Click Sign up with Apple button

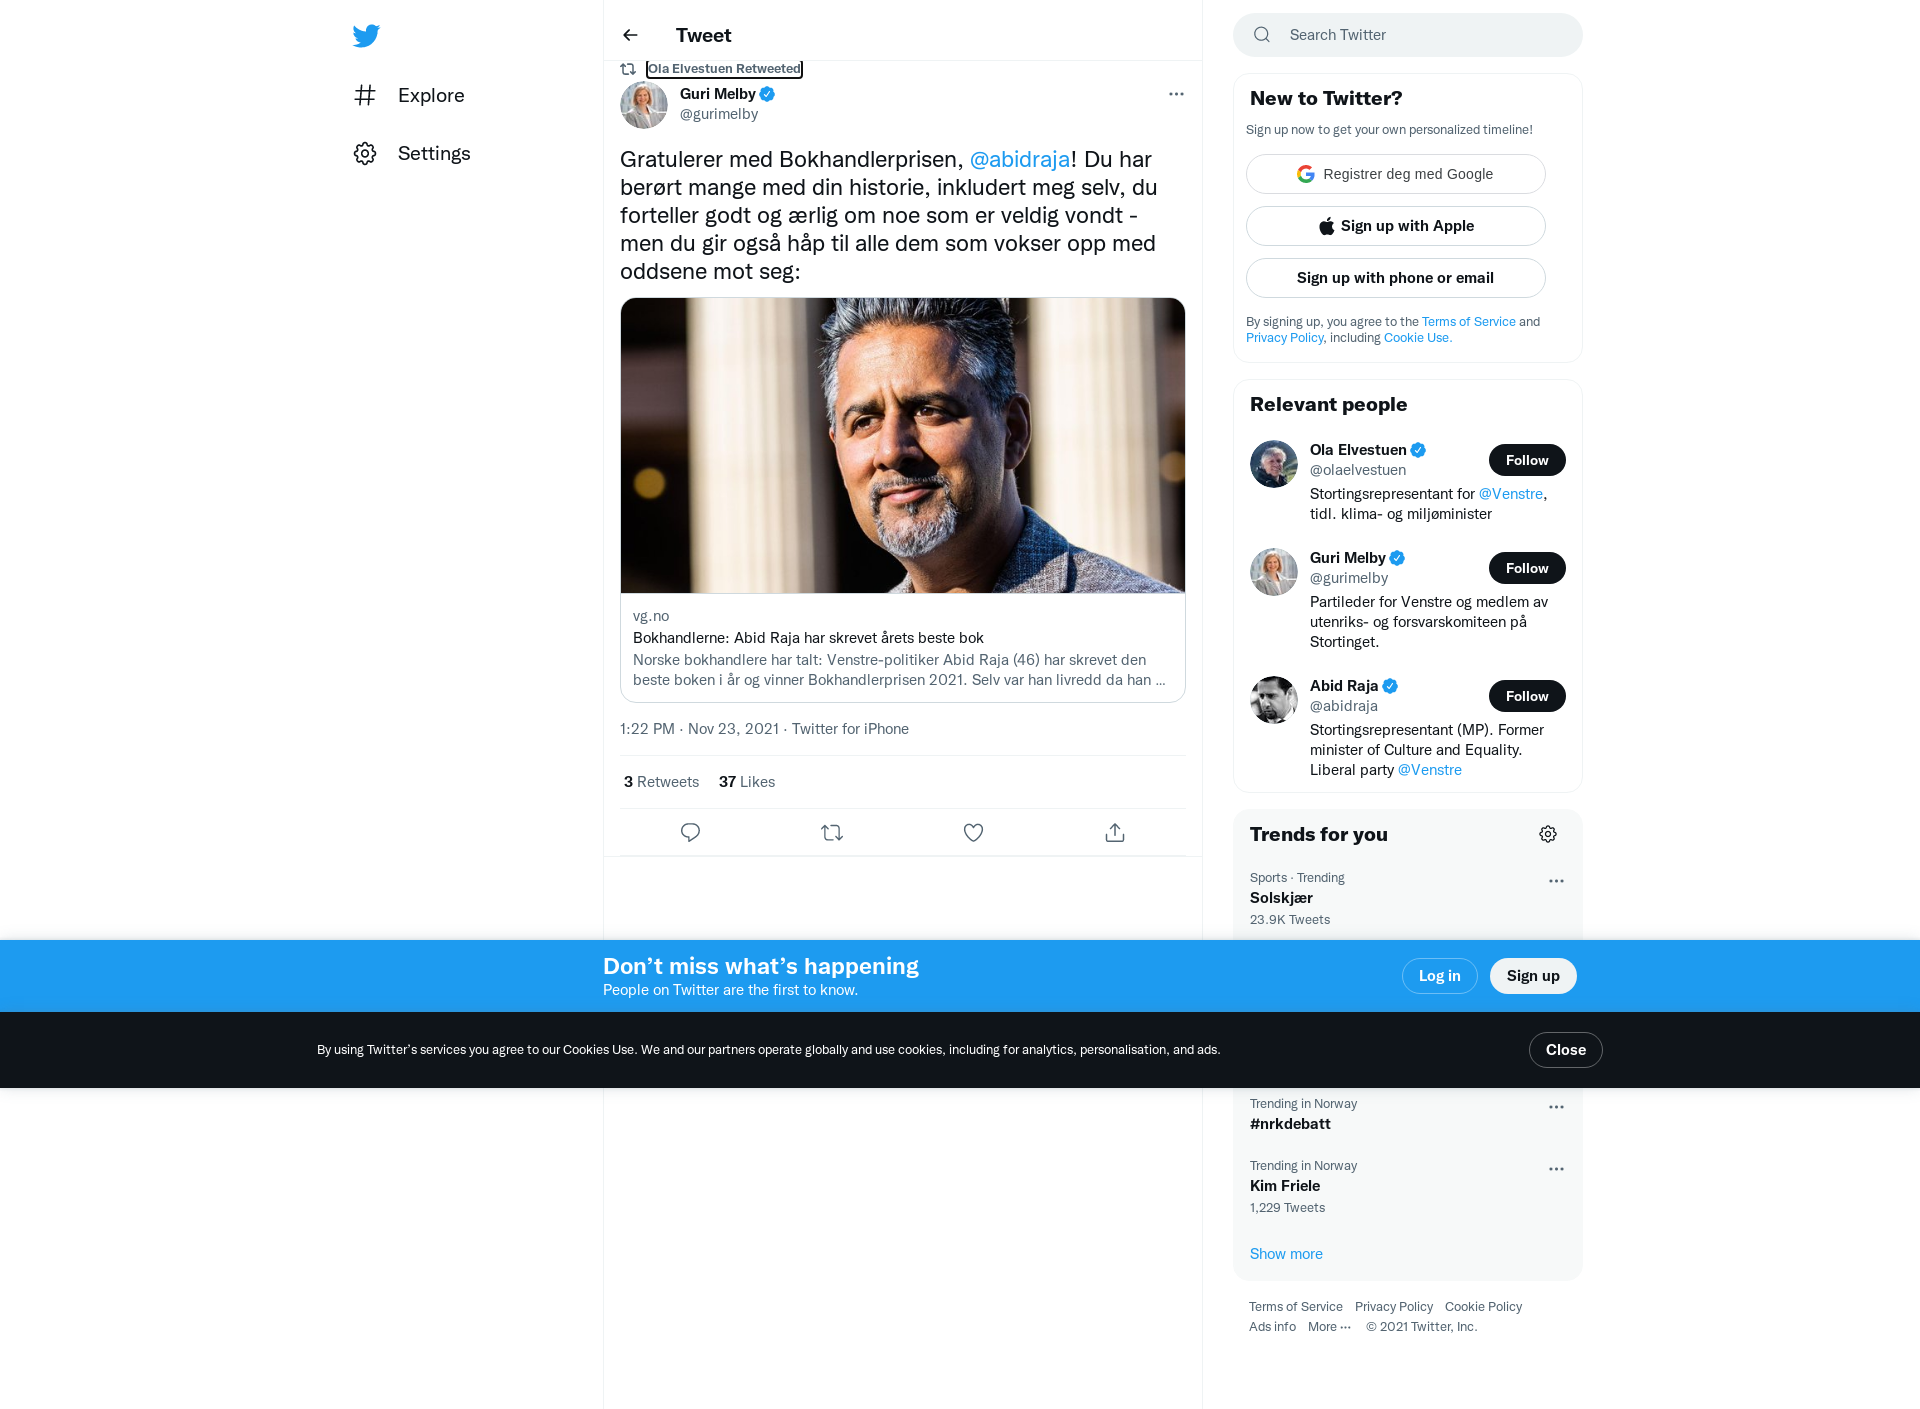tap(1395, 226)
